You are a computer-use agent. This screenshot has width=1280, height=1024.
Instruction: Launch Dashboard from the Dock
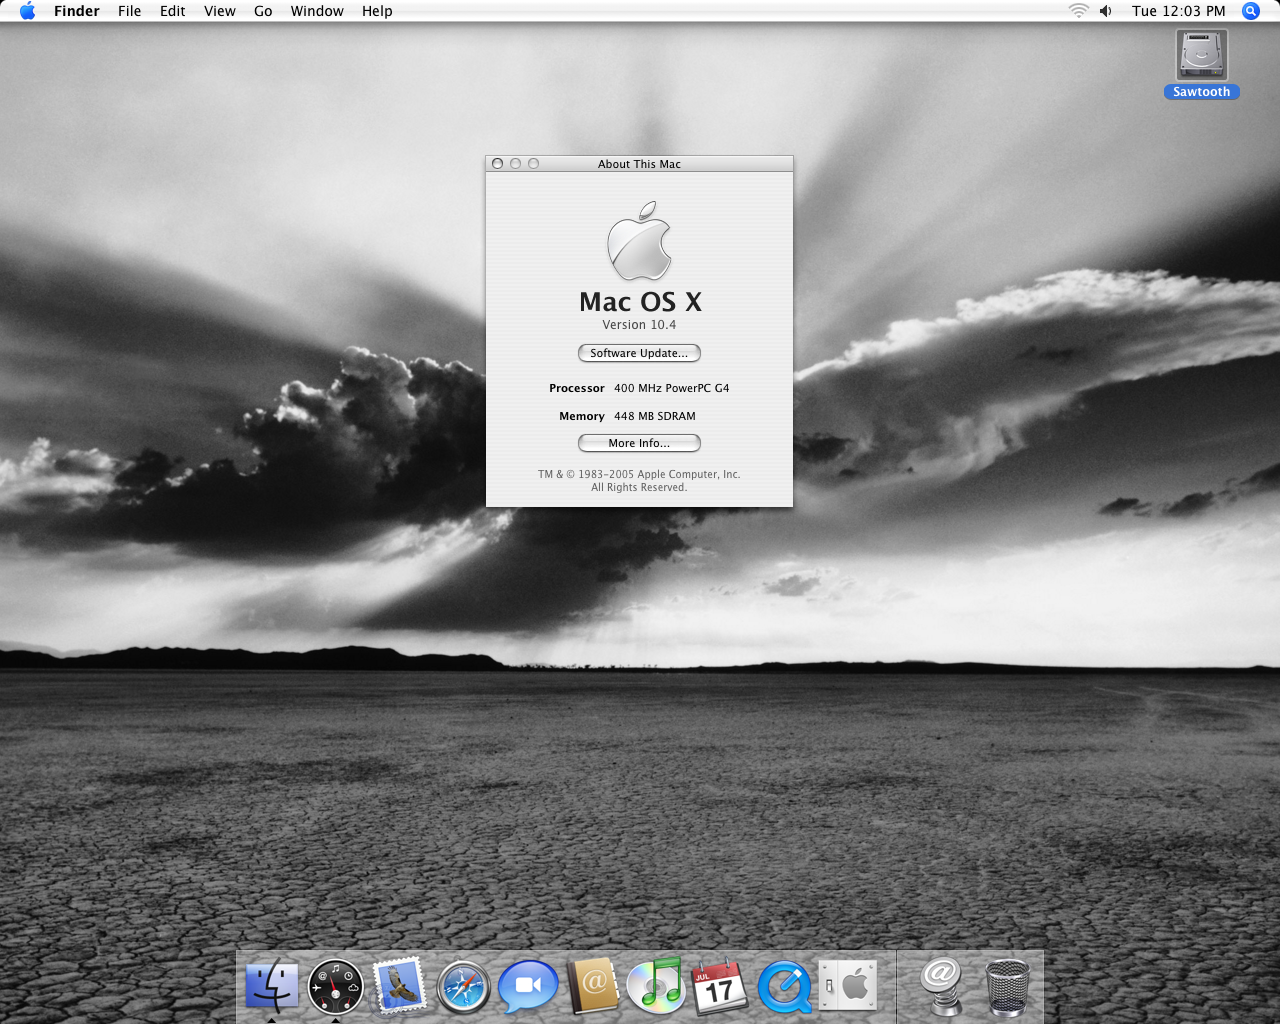[335, 987]
